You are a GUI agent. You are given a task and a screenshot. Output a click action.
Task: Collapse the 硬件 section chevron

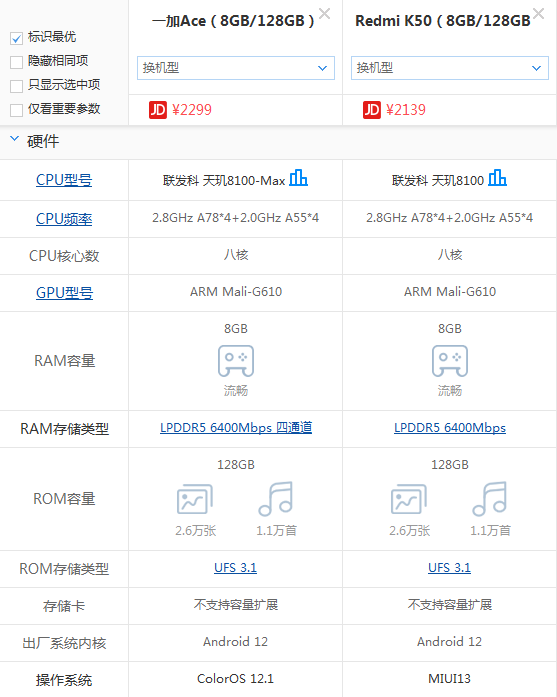[15, 139]
